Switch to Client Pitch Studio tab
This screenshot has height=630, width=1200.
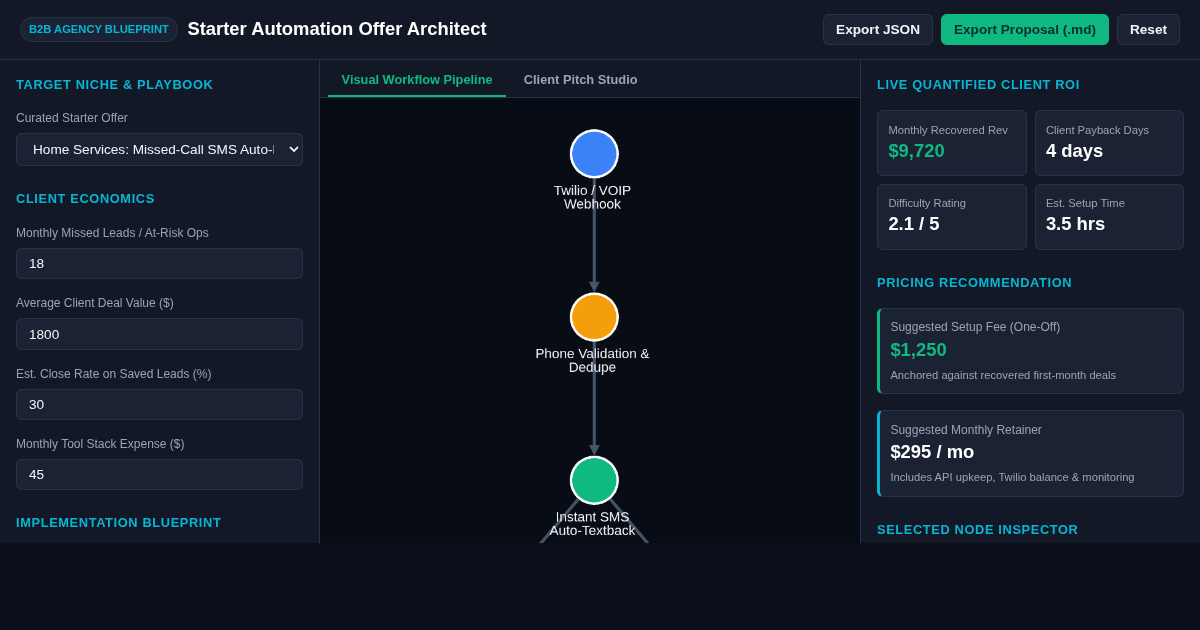point(580,79)
